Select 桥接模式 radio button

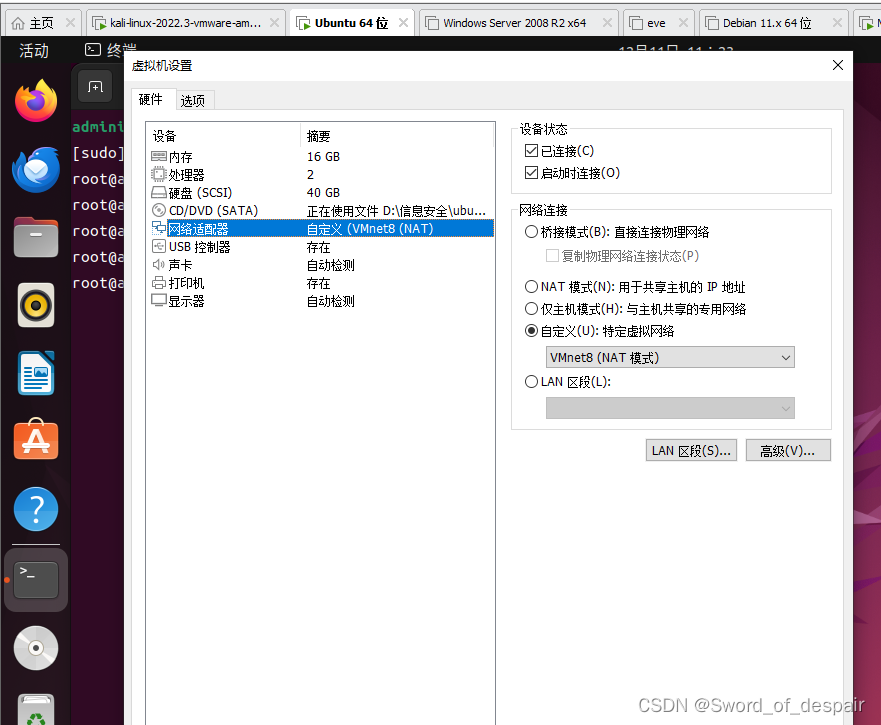531,232
